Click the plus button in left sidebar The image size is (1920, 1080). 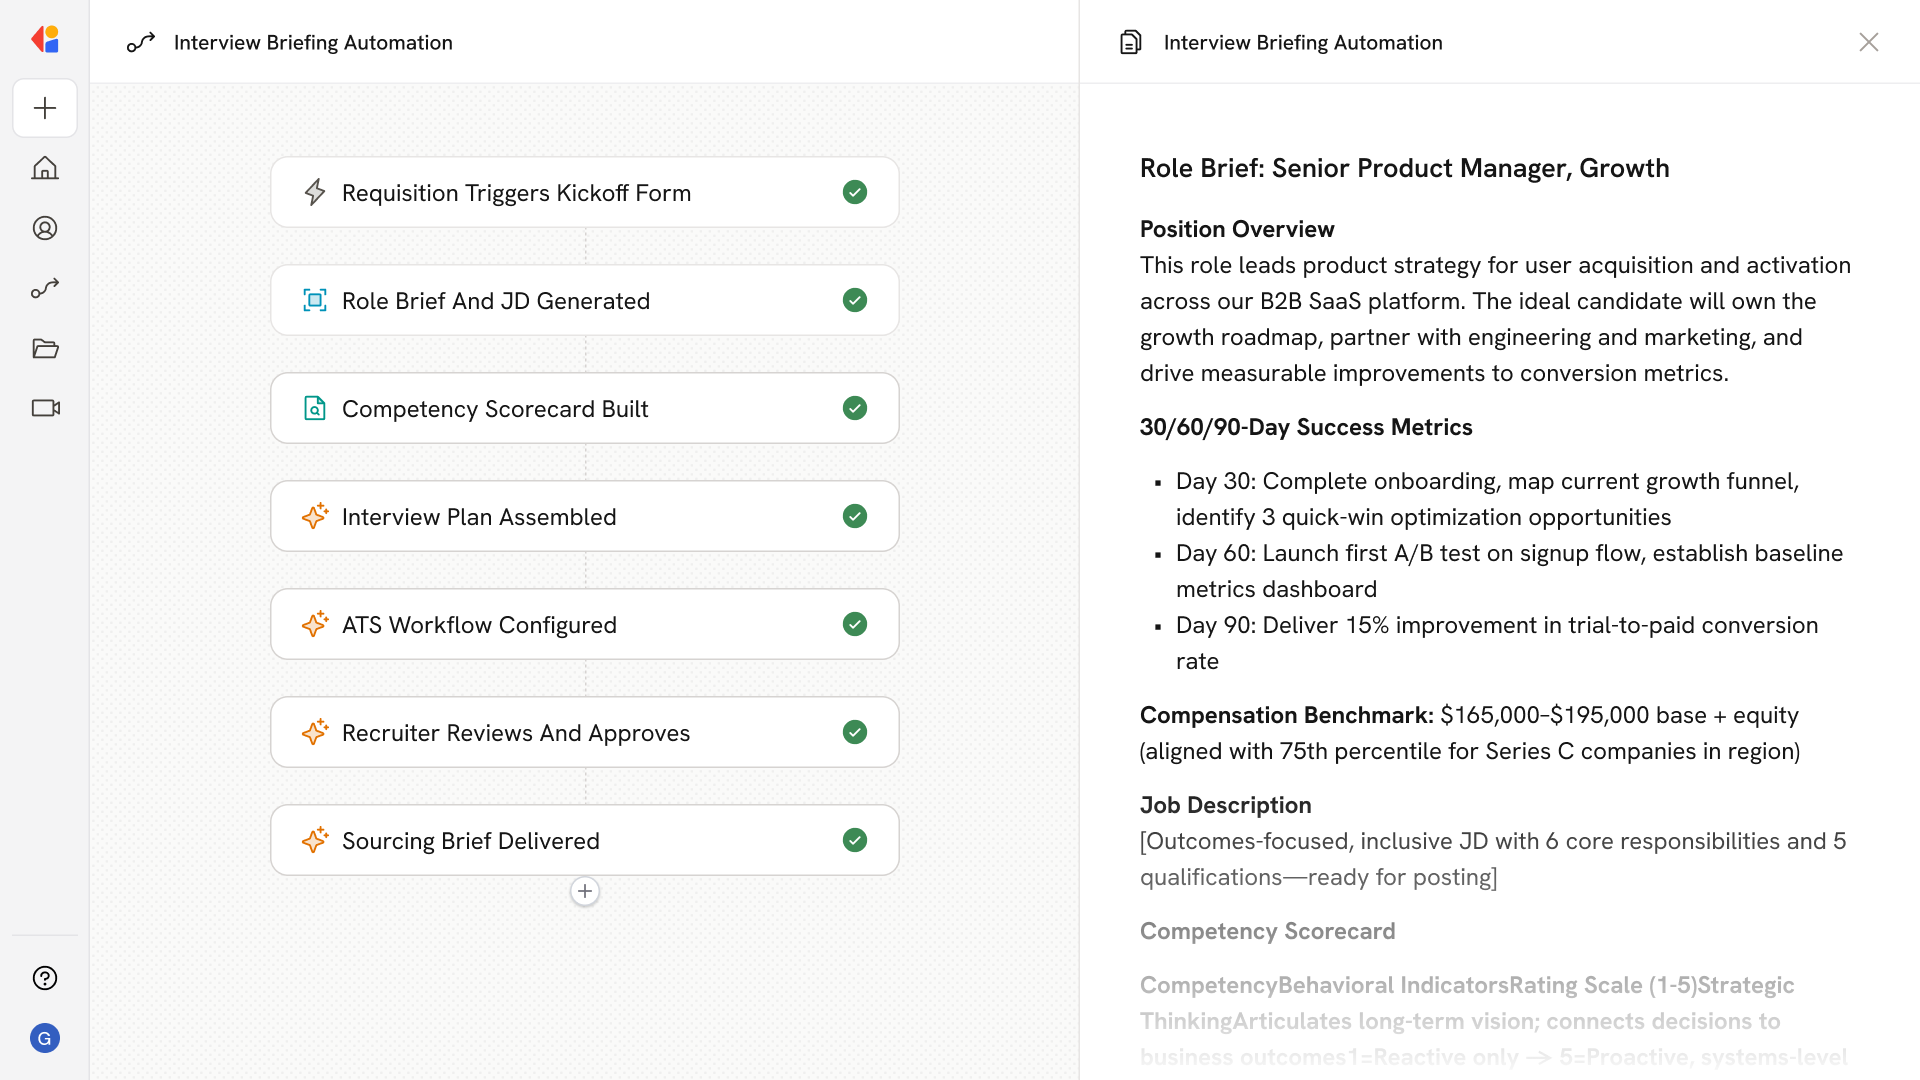pyautogui.click(x=45, y=108)
